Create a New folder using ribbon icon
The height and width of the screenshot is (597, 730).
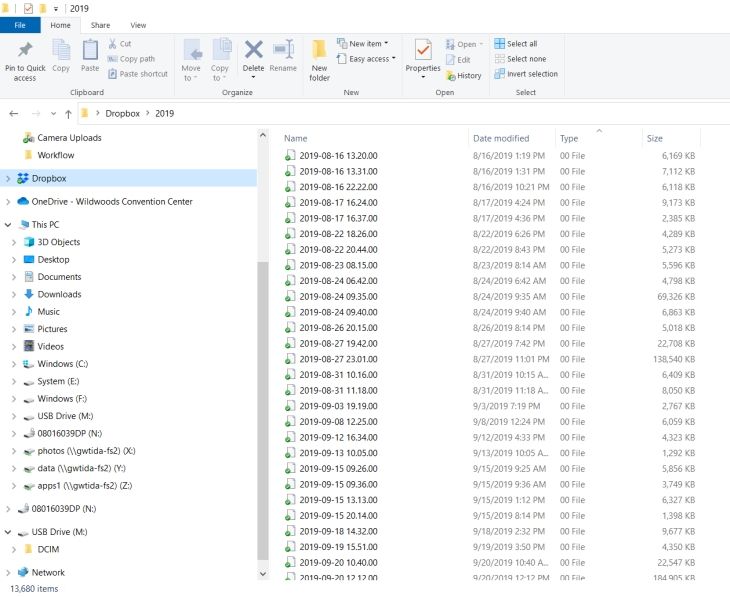[x=319, y=51]
